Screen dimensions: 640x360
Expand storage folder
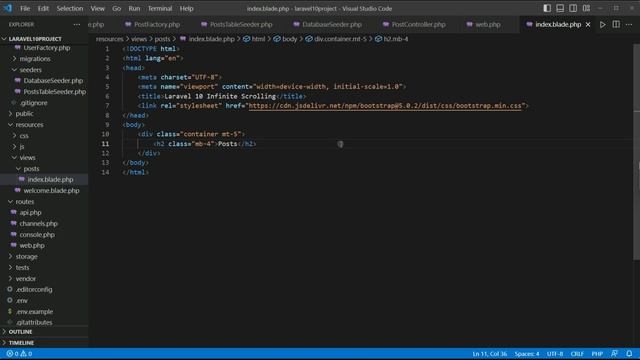(27, 256)
